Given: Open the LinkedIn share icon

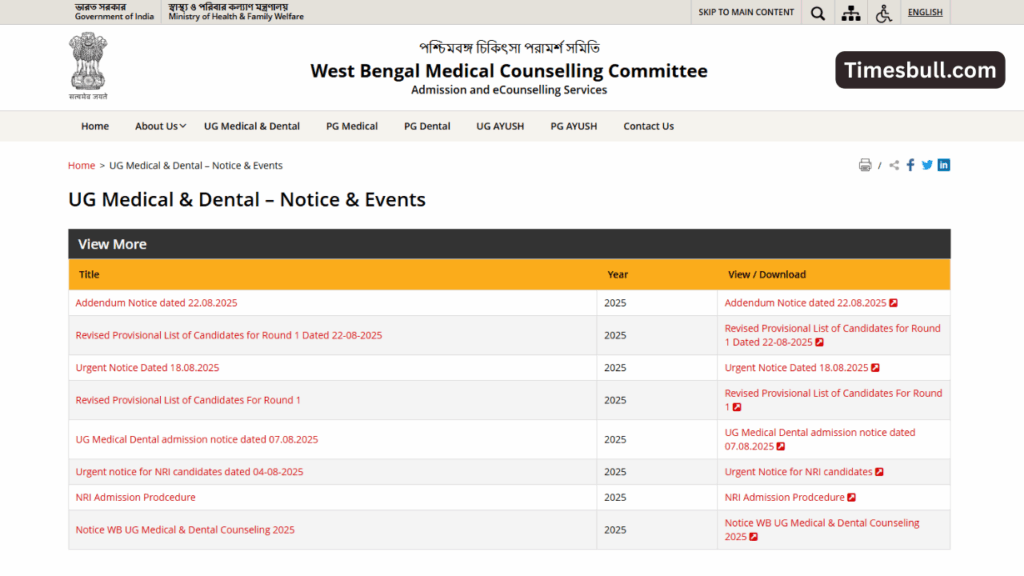Looking at the screenshot, I should pos(943,164).
